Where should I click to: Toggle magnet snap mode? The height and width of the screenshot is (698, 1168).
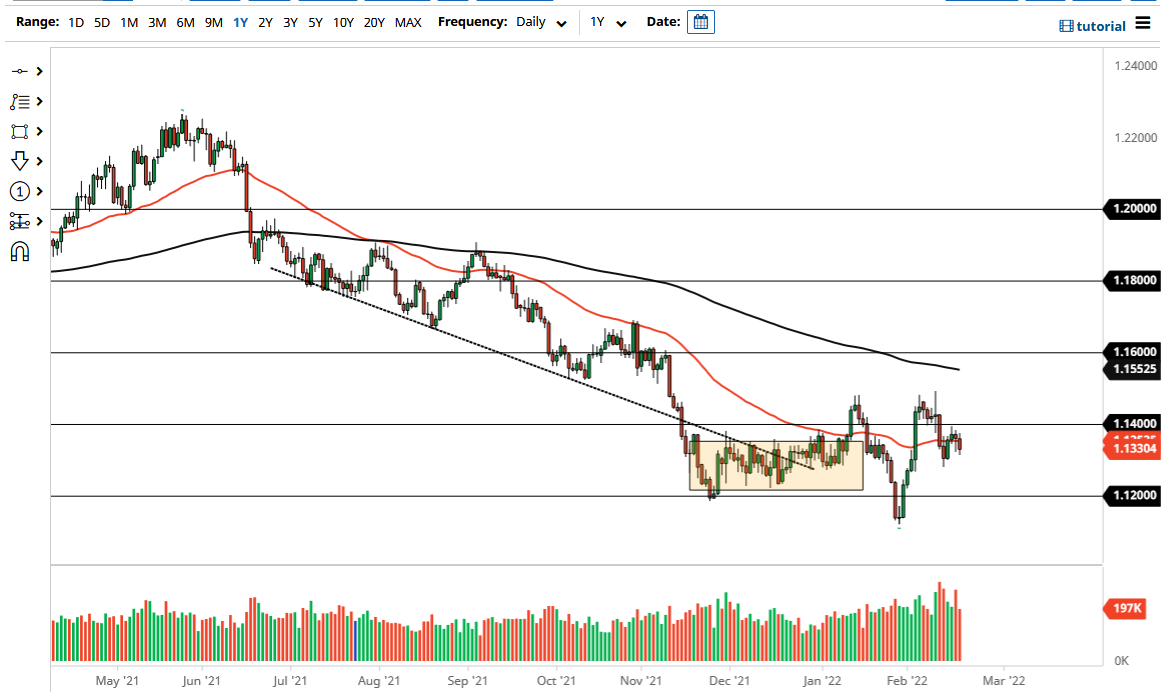point(20,251)
